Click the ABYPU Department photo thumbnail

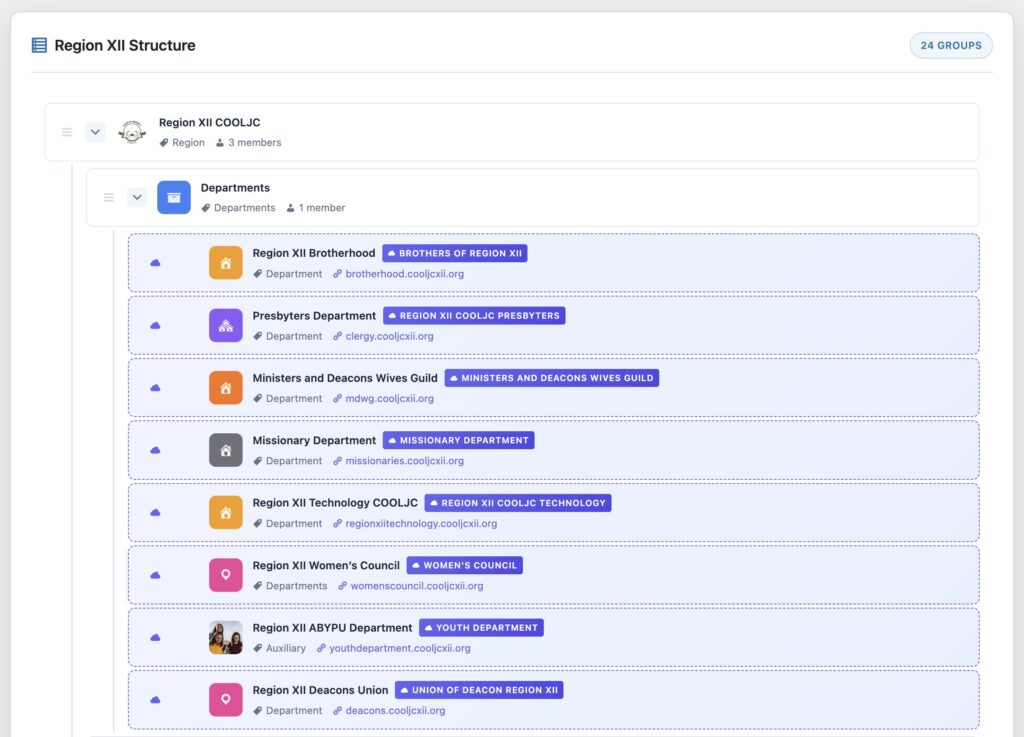tap(226, 637)
